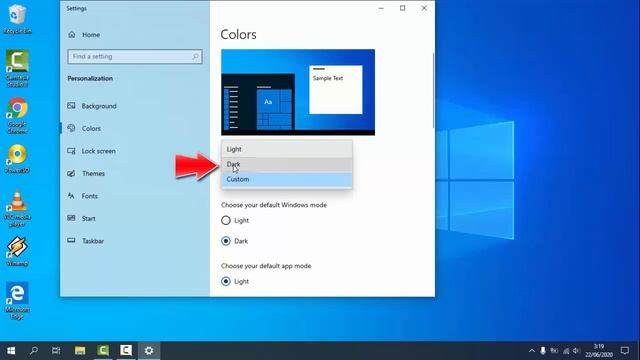Open the network tray icon
The height and width of the screenshot is (360, 640).
pos(566,351)
